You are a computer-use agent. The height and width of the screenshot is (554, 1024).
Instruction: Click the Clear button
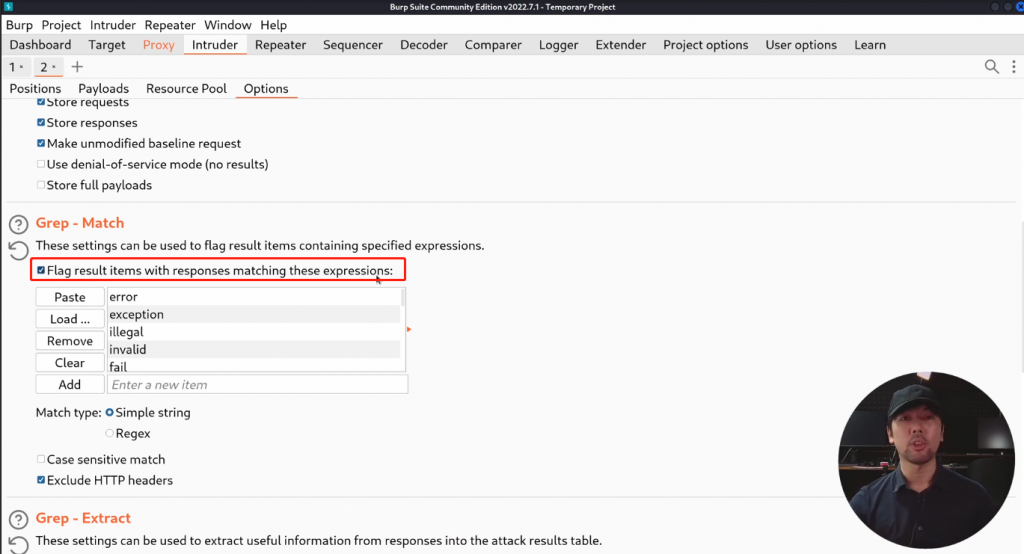click(x=70, y=363)
